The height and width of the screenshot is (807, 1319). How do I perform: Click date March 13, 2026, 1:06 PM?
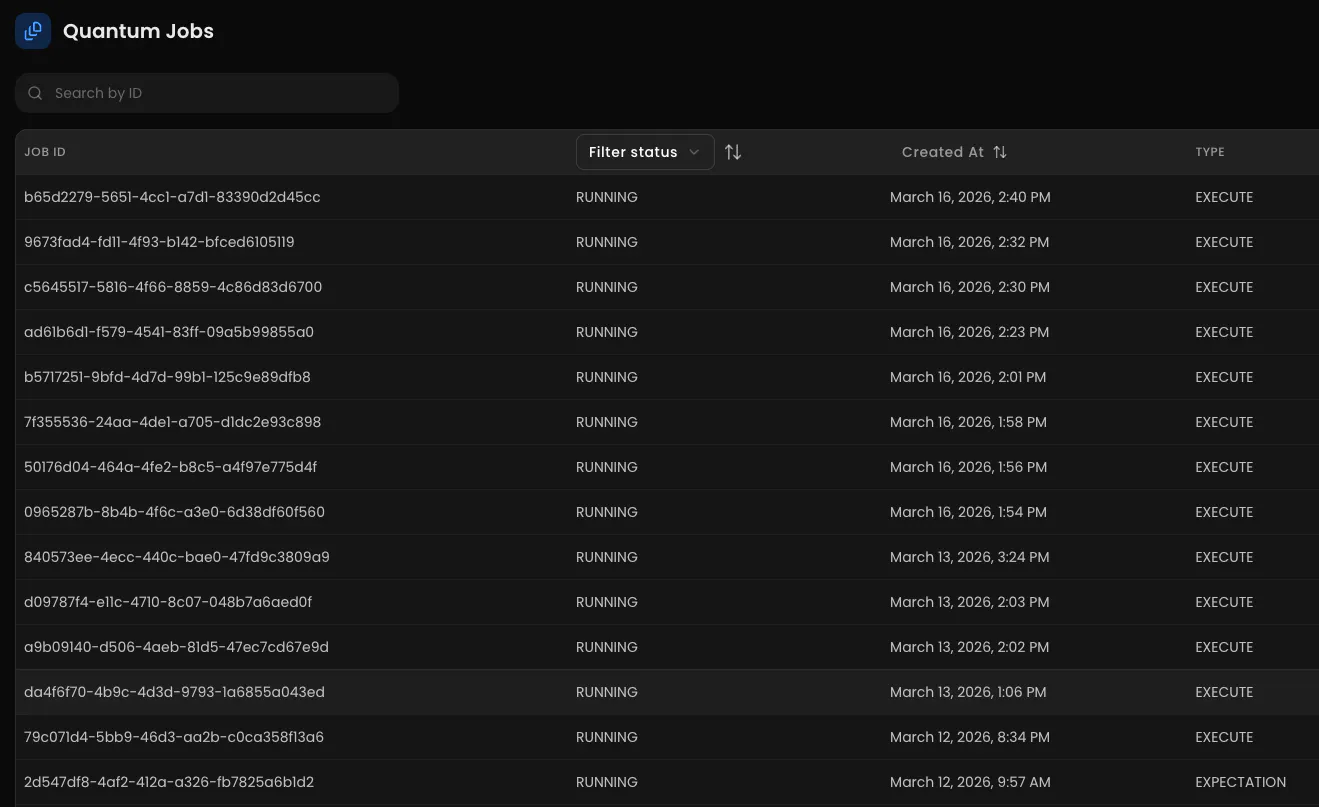(x=968, y=692)
